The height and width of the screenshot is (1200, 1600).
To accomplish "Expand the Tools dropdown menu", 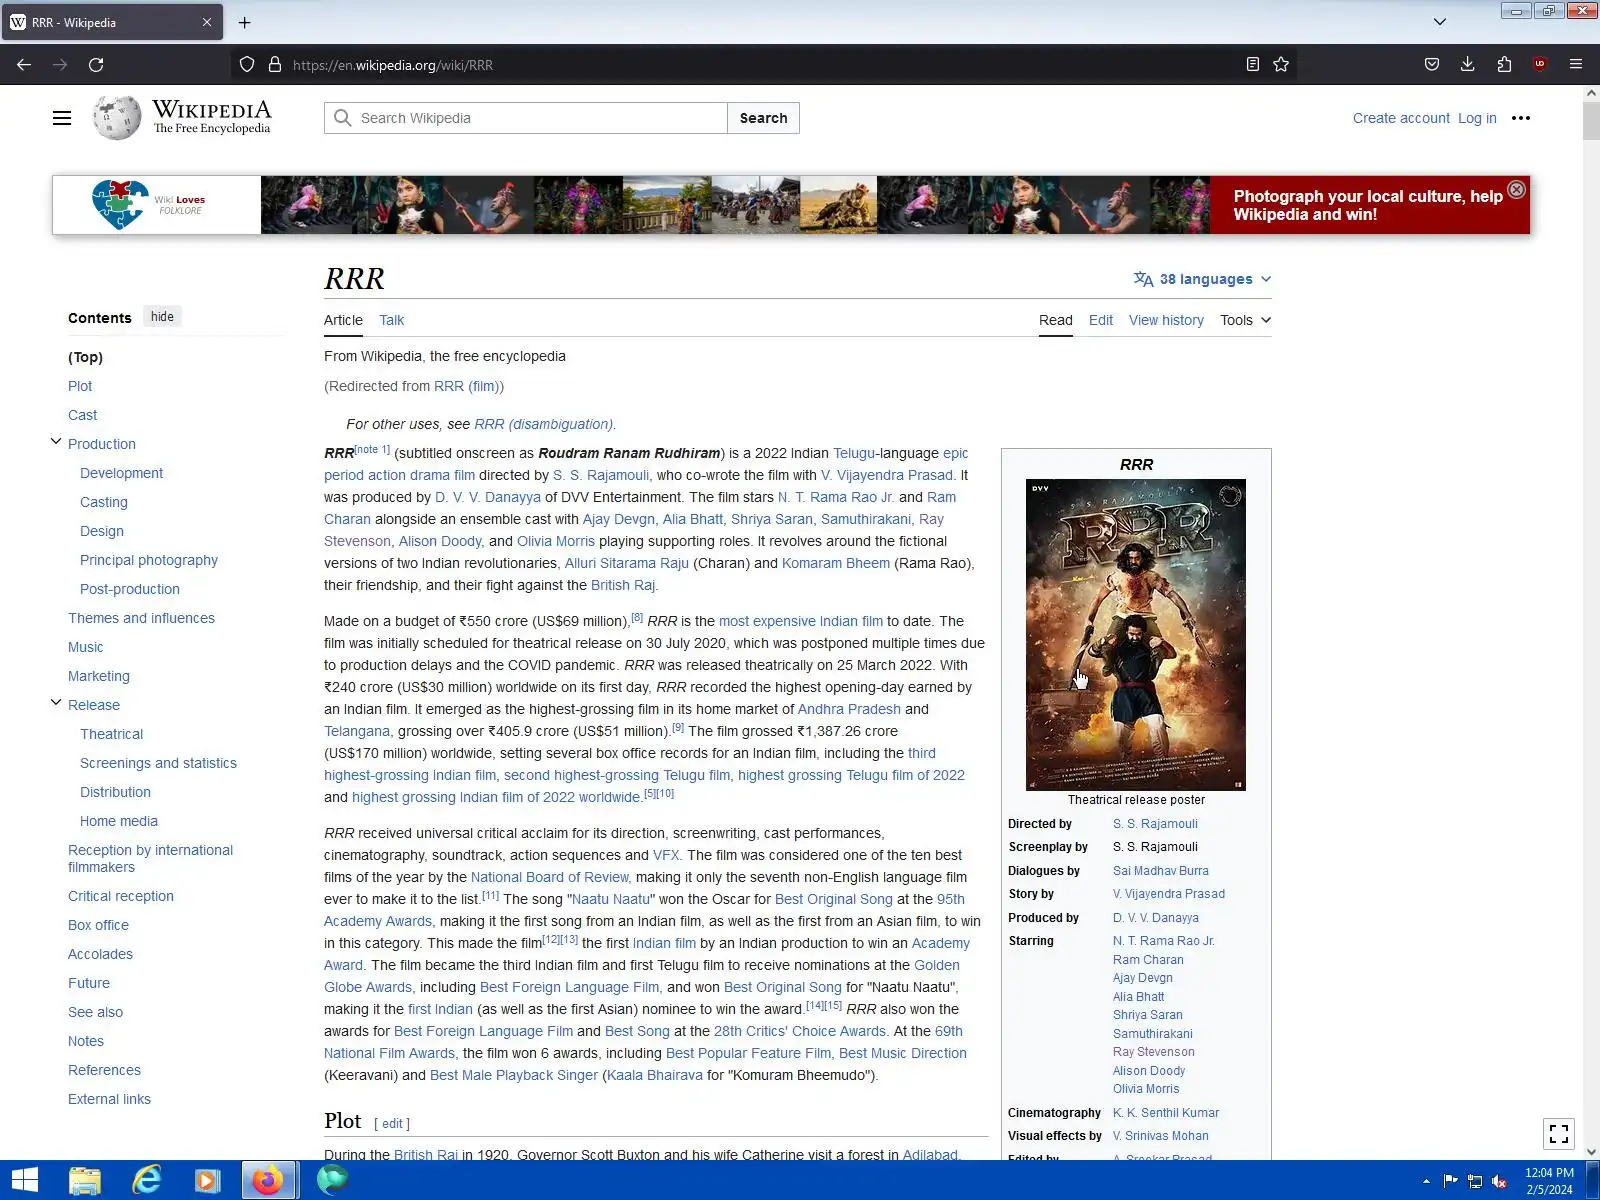I will [x=1245, y=320].
